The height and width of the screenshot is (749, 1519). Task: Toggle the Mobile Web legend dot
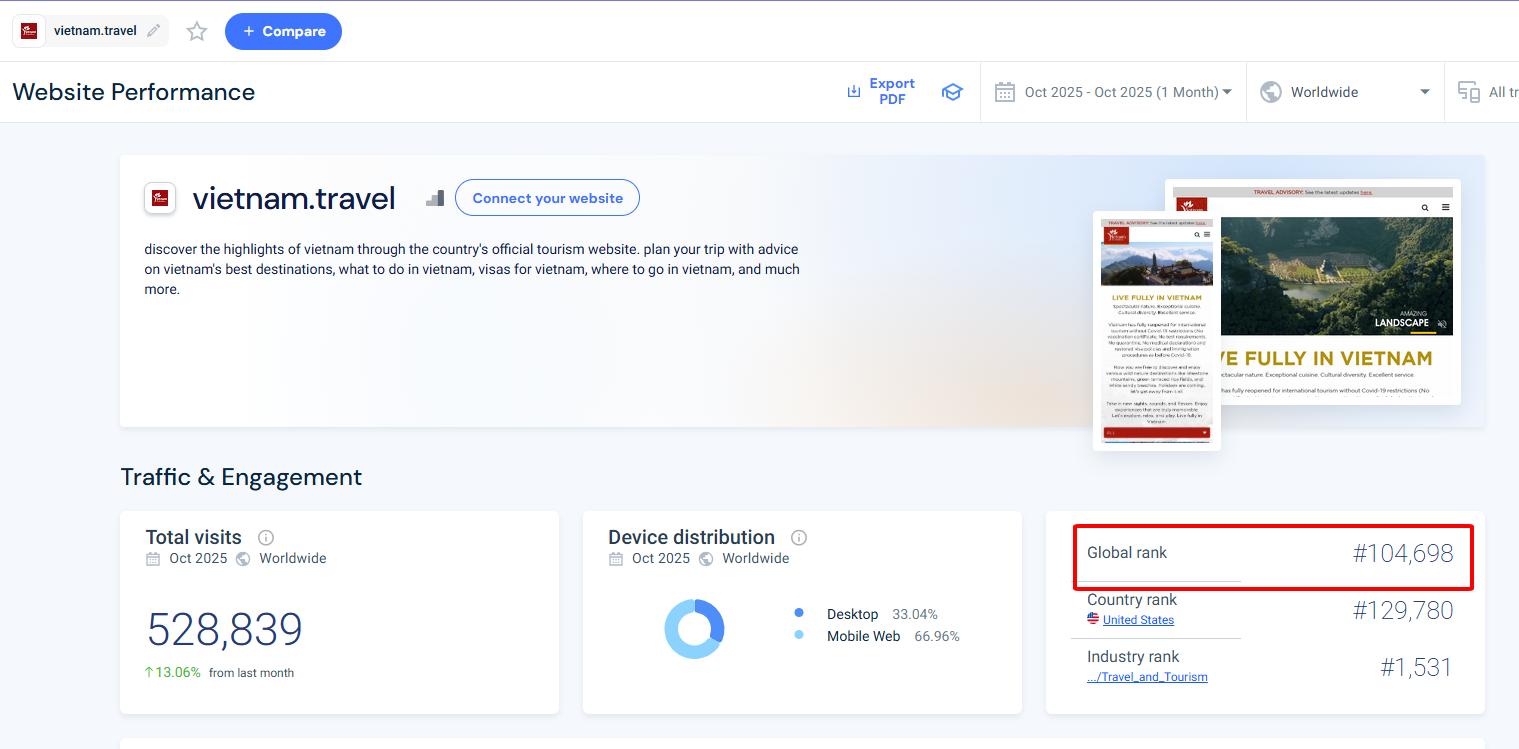coord(797,636)
